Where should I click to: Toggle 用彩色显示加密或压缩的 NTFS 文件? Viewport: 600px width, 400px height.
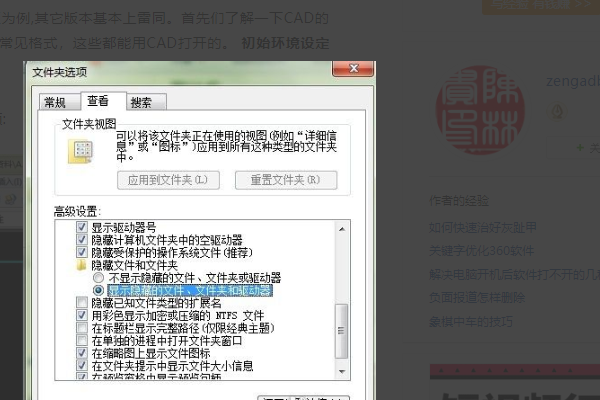coord(82,315)
